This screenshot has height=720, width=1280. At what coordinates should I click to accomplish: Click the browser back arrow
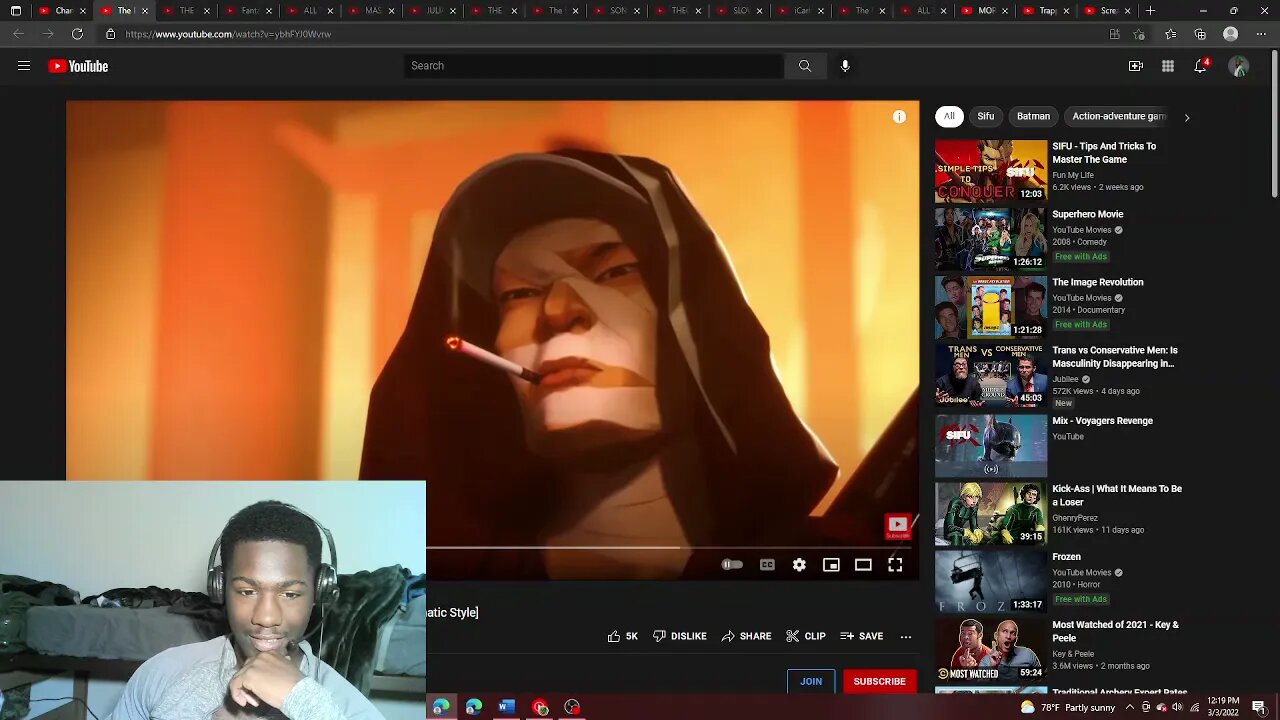tap(18, 34)
